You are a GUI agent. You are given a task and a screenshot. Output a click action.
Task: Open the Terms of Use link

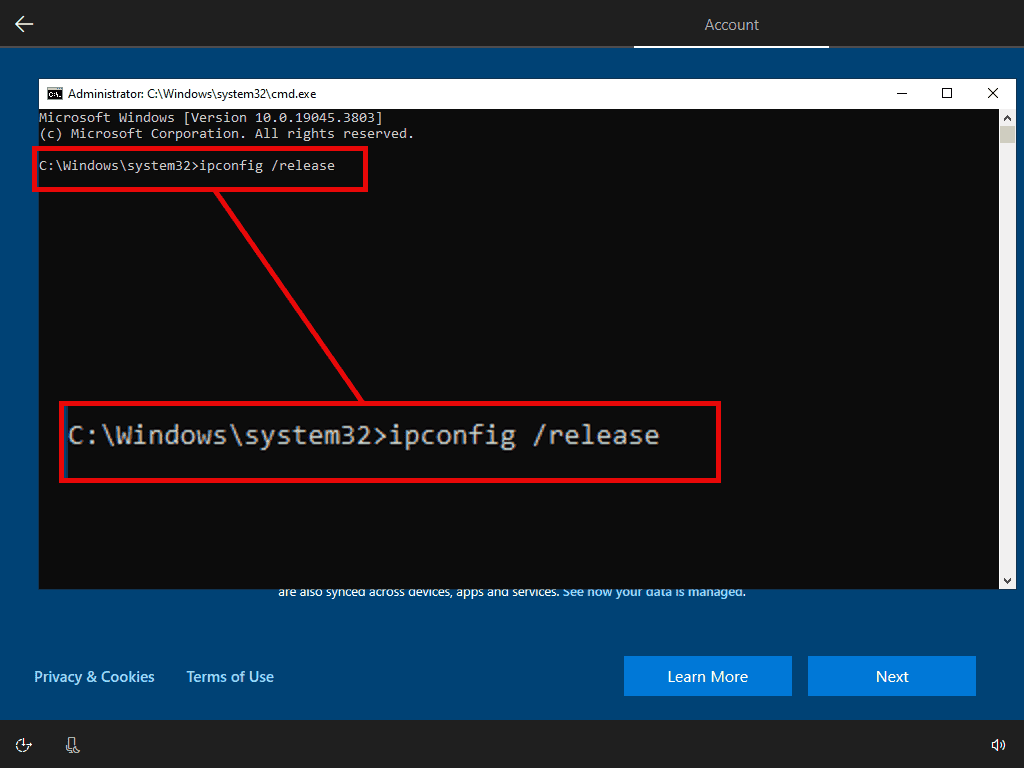point(230,677)
